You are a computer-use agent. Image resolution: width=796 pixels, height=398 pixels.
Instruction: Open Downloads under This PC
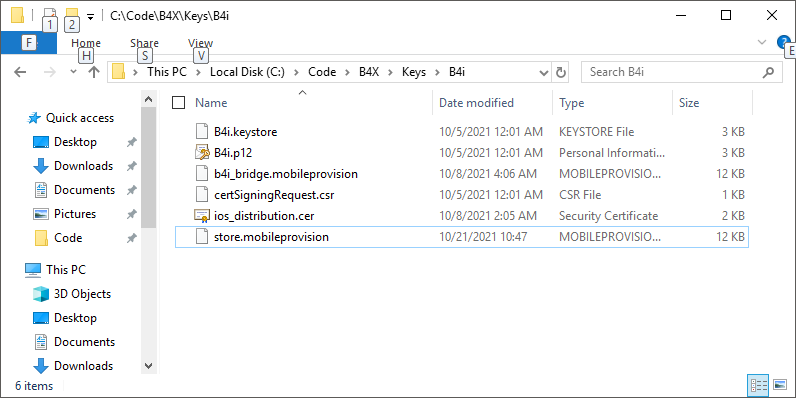(x=83, y=366)
